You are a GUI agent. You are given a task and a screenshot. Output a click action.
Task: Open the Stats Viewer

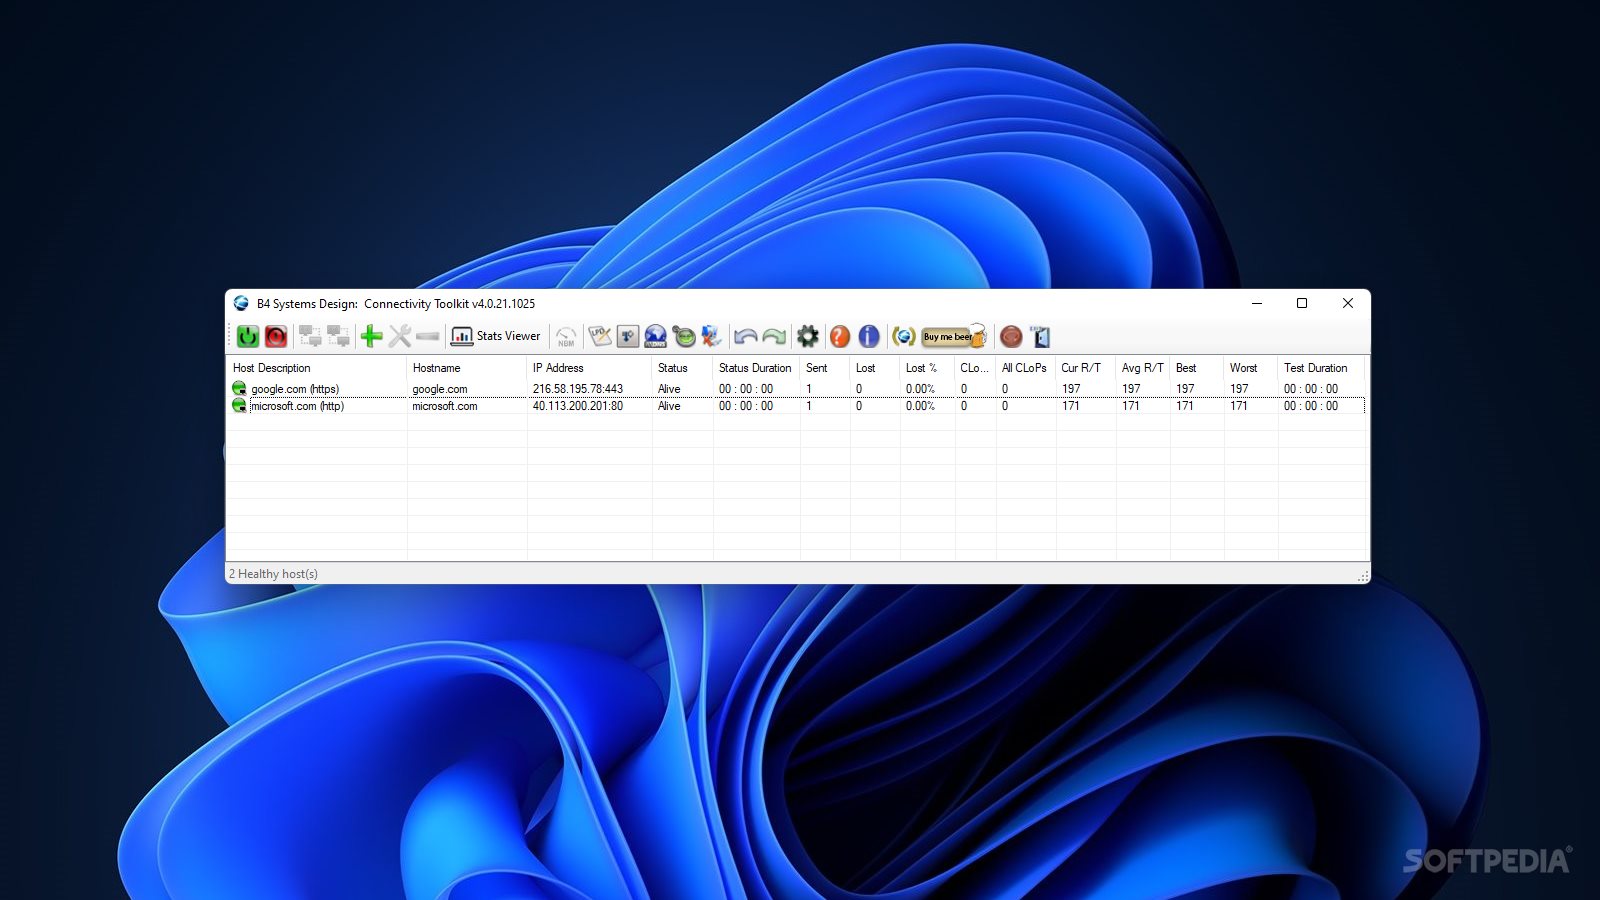495,337
